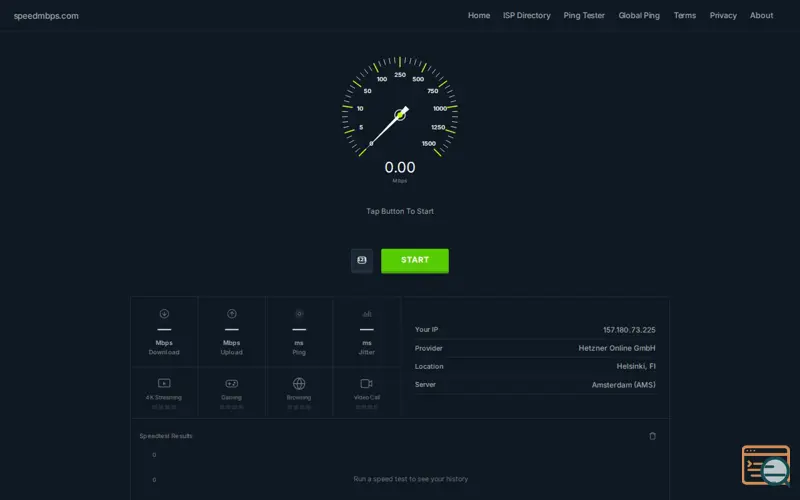Click the IP address 157.180.73.225

coord(629,330)
